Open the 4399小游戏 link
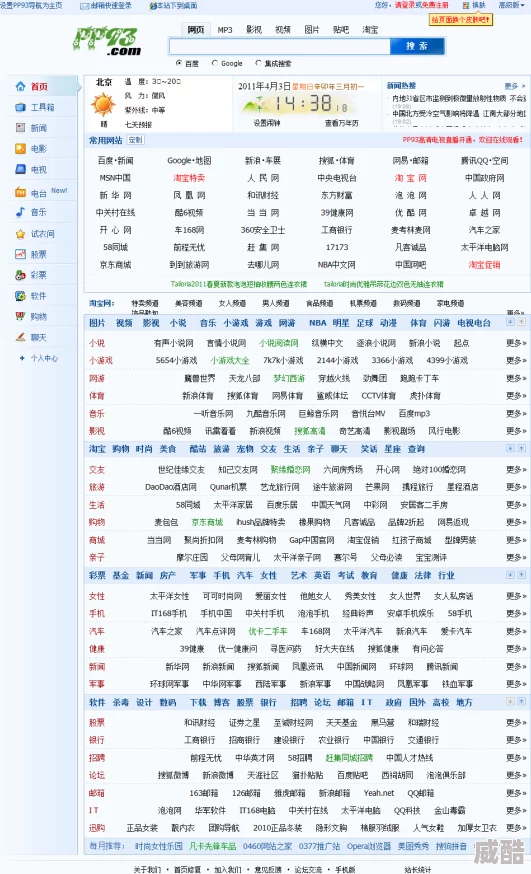 tap(447, 360)
